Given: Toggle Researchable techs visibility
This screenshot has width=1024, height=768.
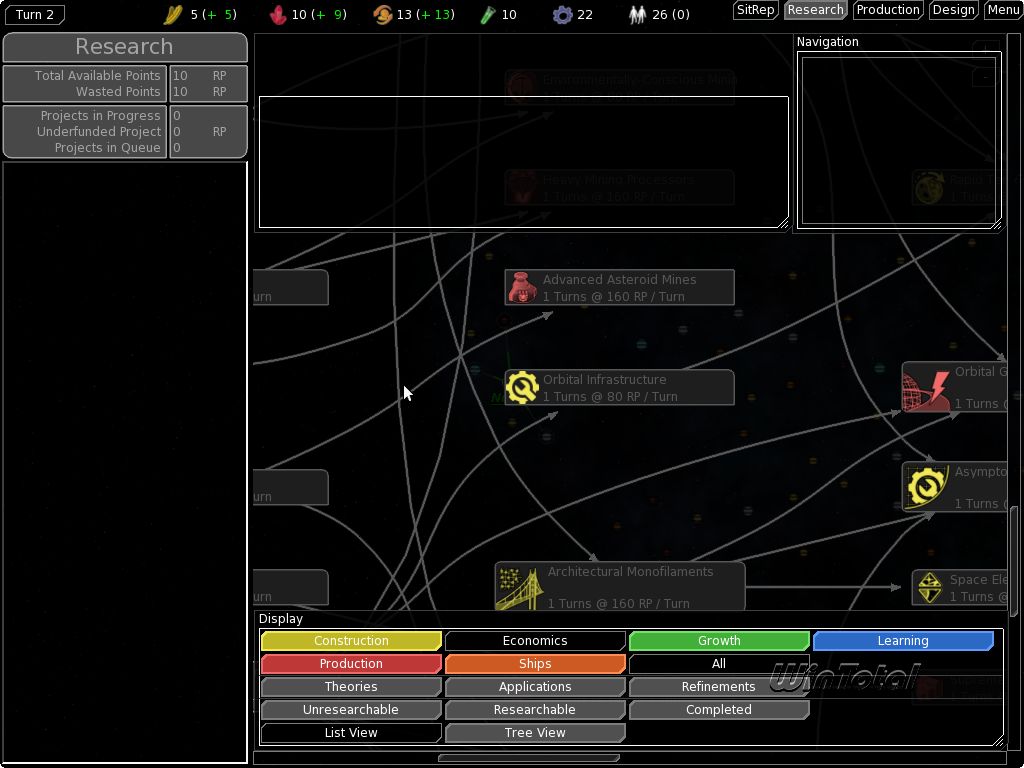Looking at the screenshot, I should [x=535, y=709].
